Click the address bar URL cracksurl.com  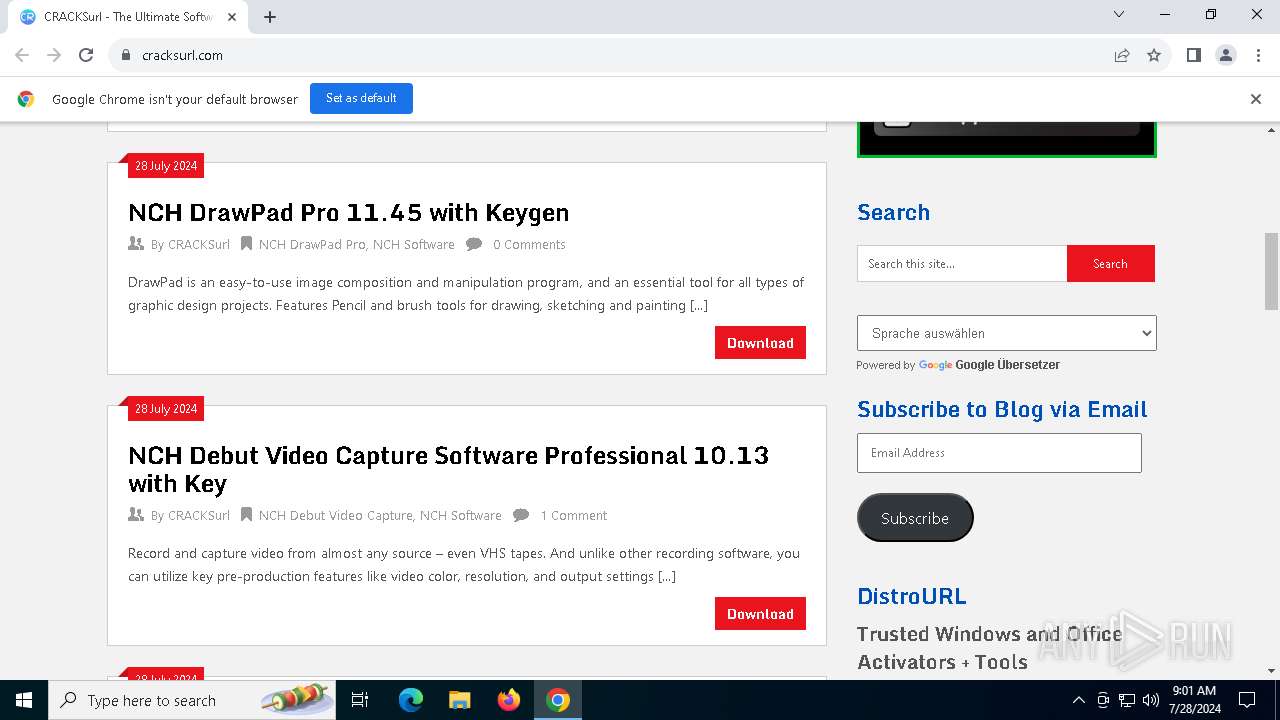pos(182,55)
